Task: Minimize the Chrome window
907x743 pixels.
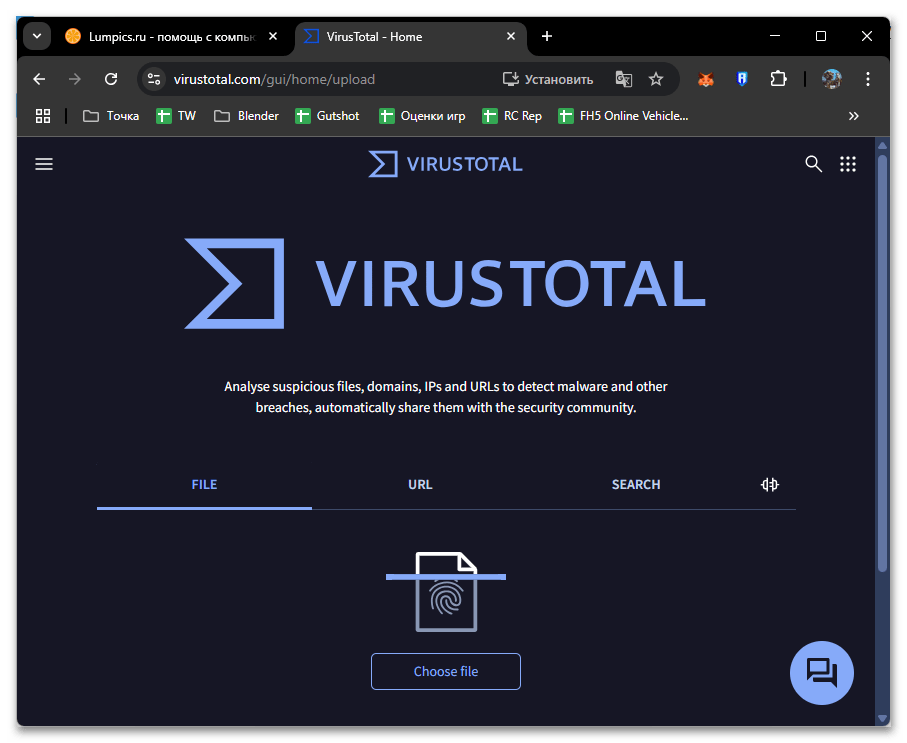Action: (775, 36)
